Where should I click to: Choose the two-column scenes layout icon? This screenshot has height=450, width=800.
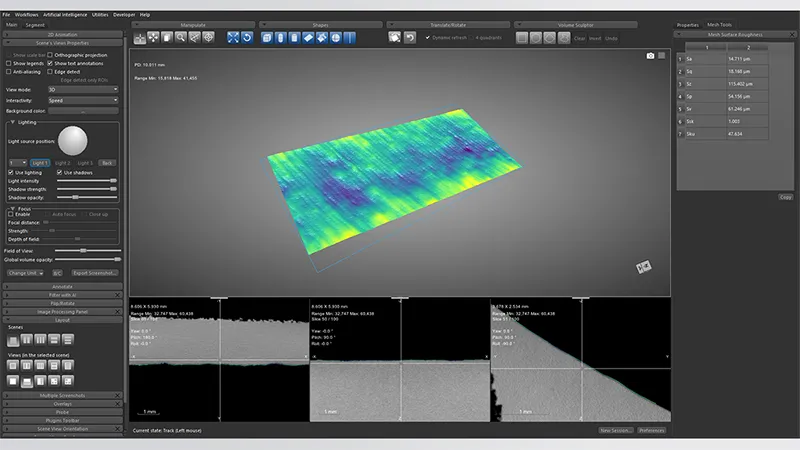[x=27, y=340]
